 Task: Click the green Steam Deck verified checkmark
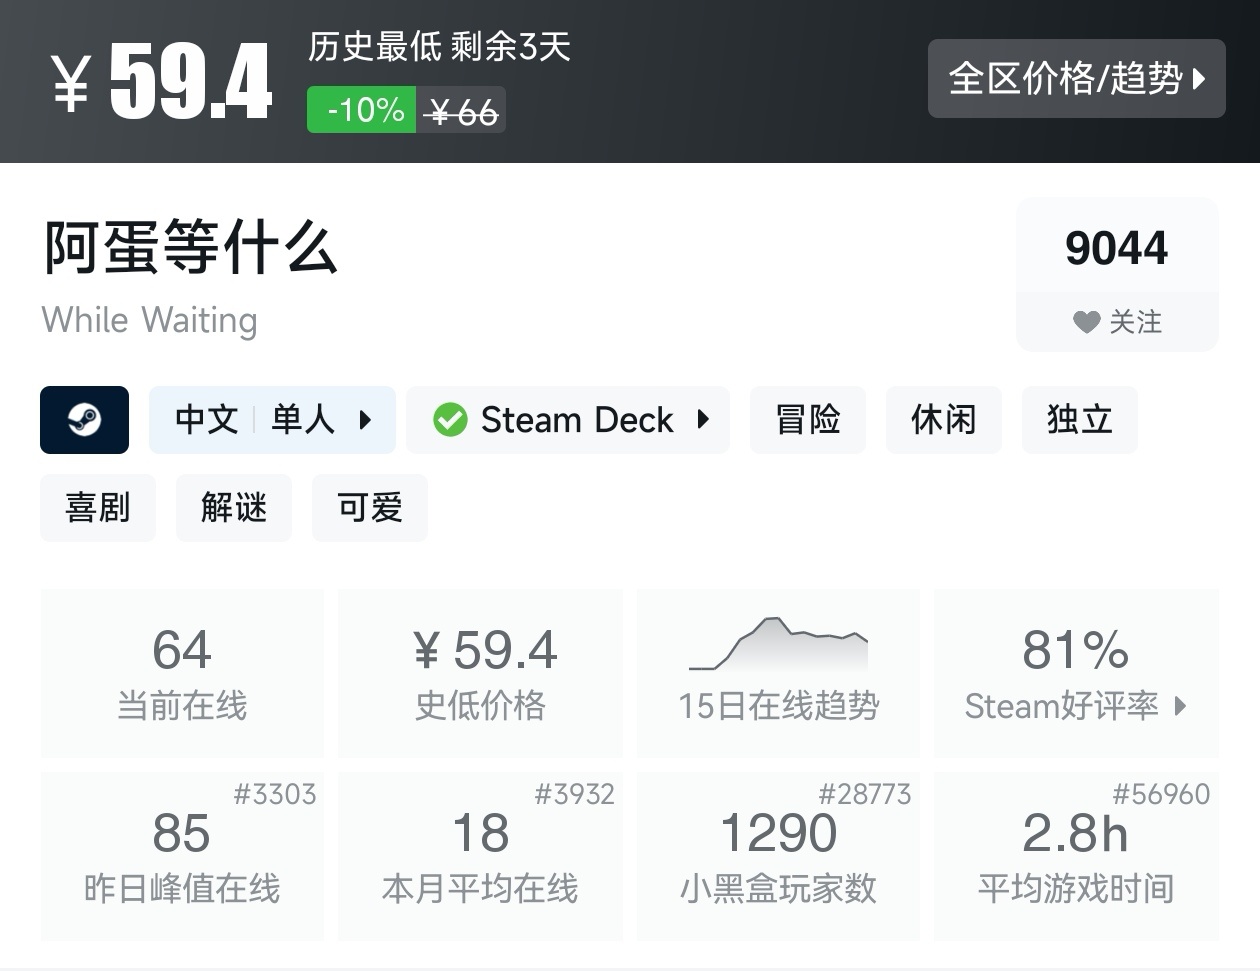click(450, 420)
